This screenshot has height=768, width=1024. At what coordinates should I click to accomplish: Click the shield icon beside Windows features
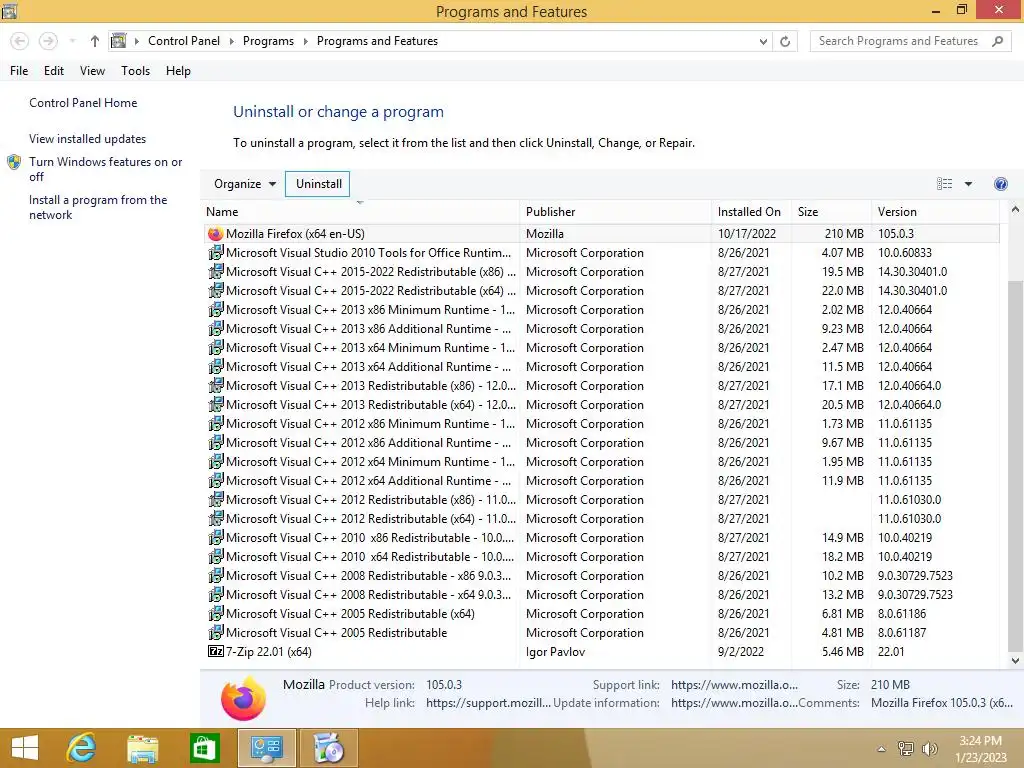14,162
